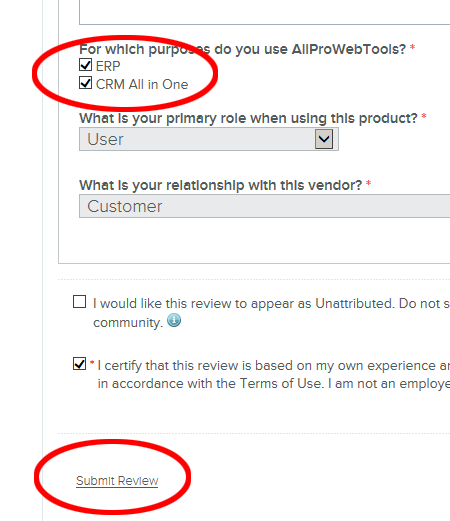Viewport: 450px width, 521px height.
Task: Uncheck the CRM All in One checkbox
Action: 86,83
